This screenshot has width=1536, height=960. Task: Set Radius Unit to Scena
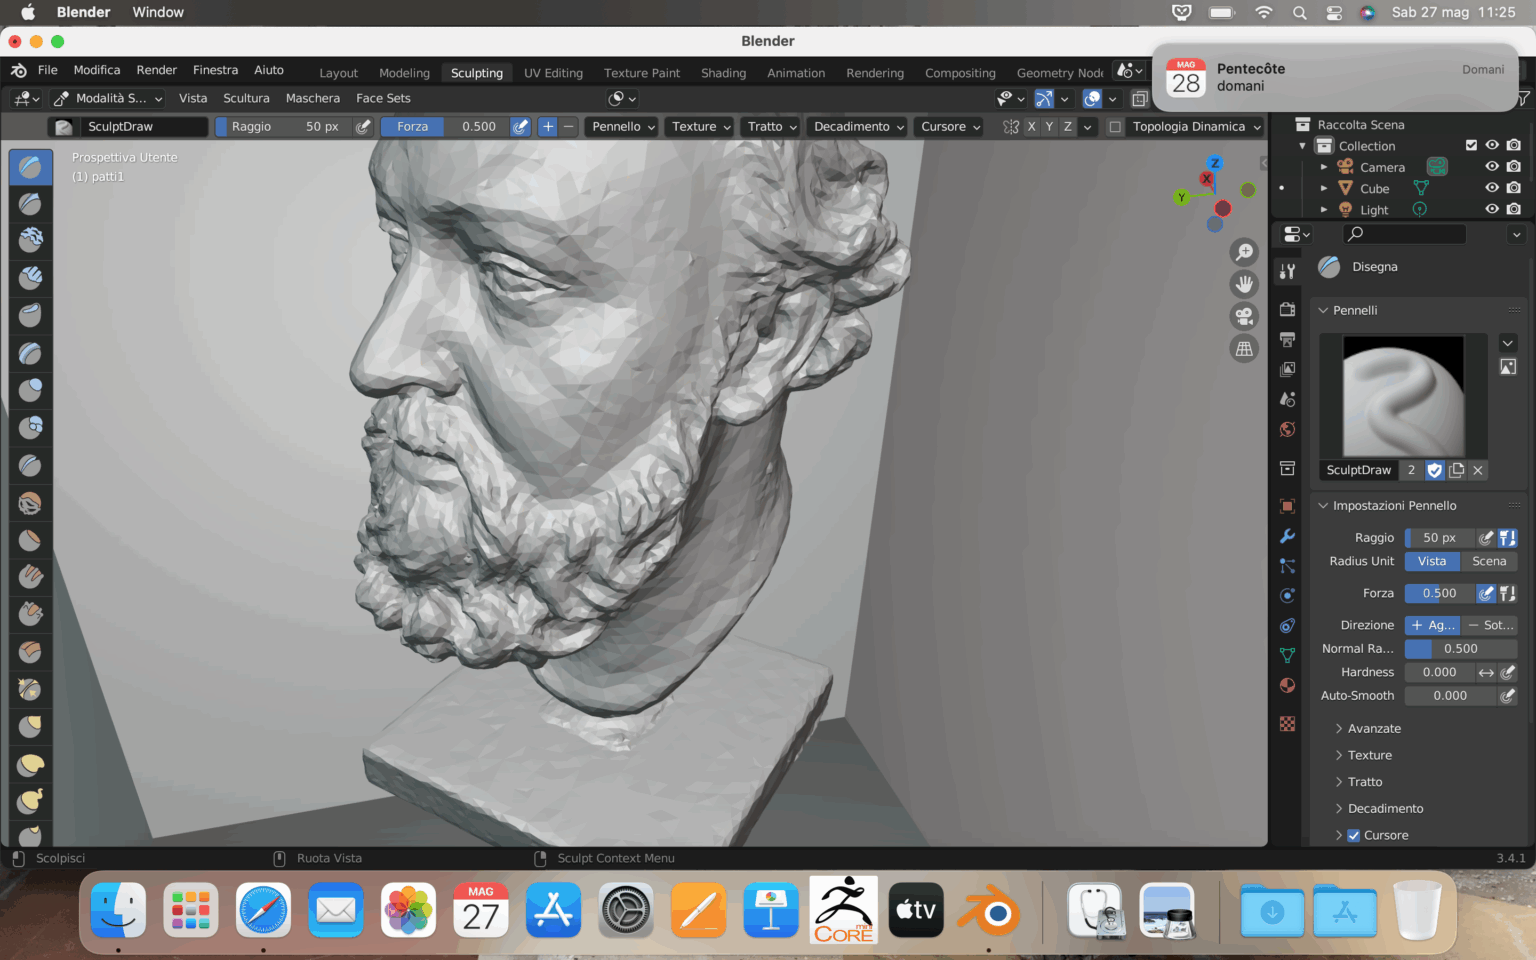pos(1488,562)
